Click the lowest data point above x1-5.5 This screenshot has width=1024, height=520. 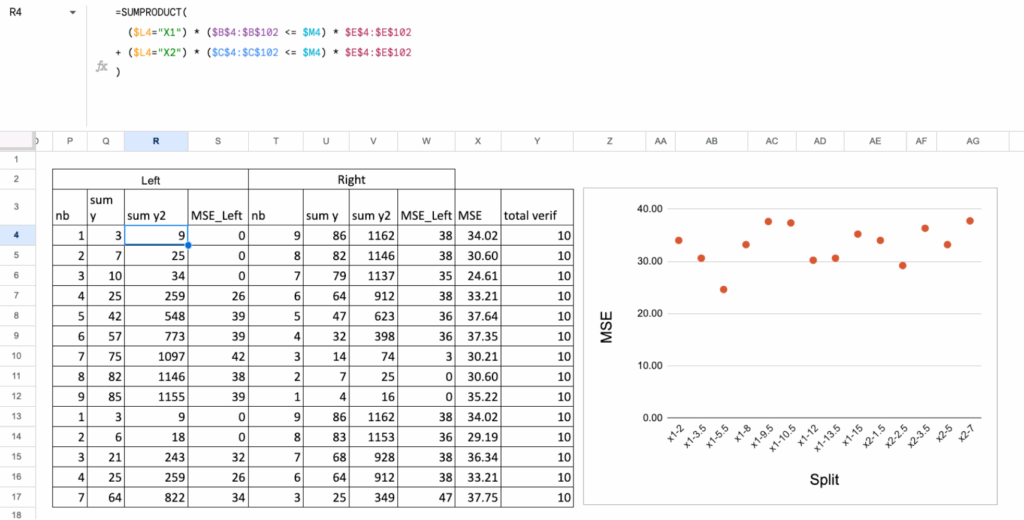point(724,289)
